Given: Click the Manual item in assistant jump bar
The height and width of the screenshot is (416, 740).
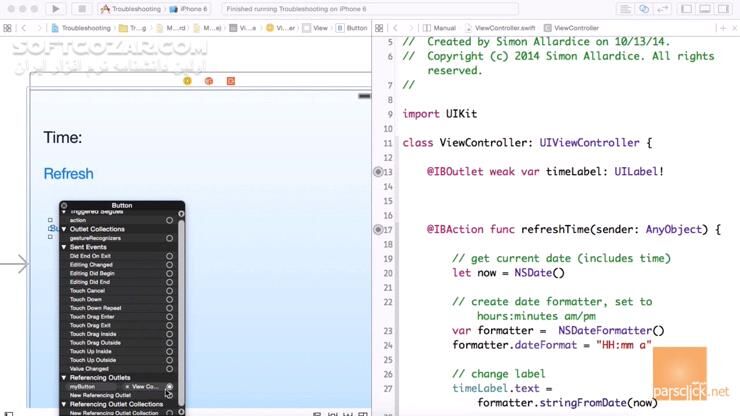Looking at the screenshot, I should 444,28.
